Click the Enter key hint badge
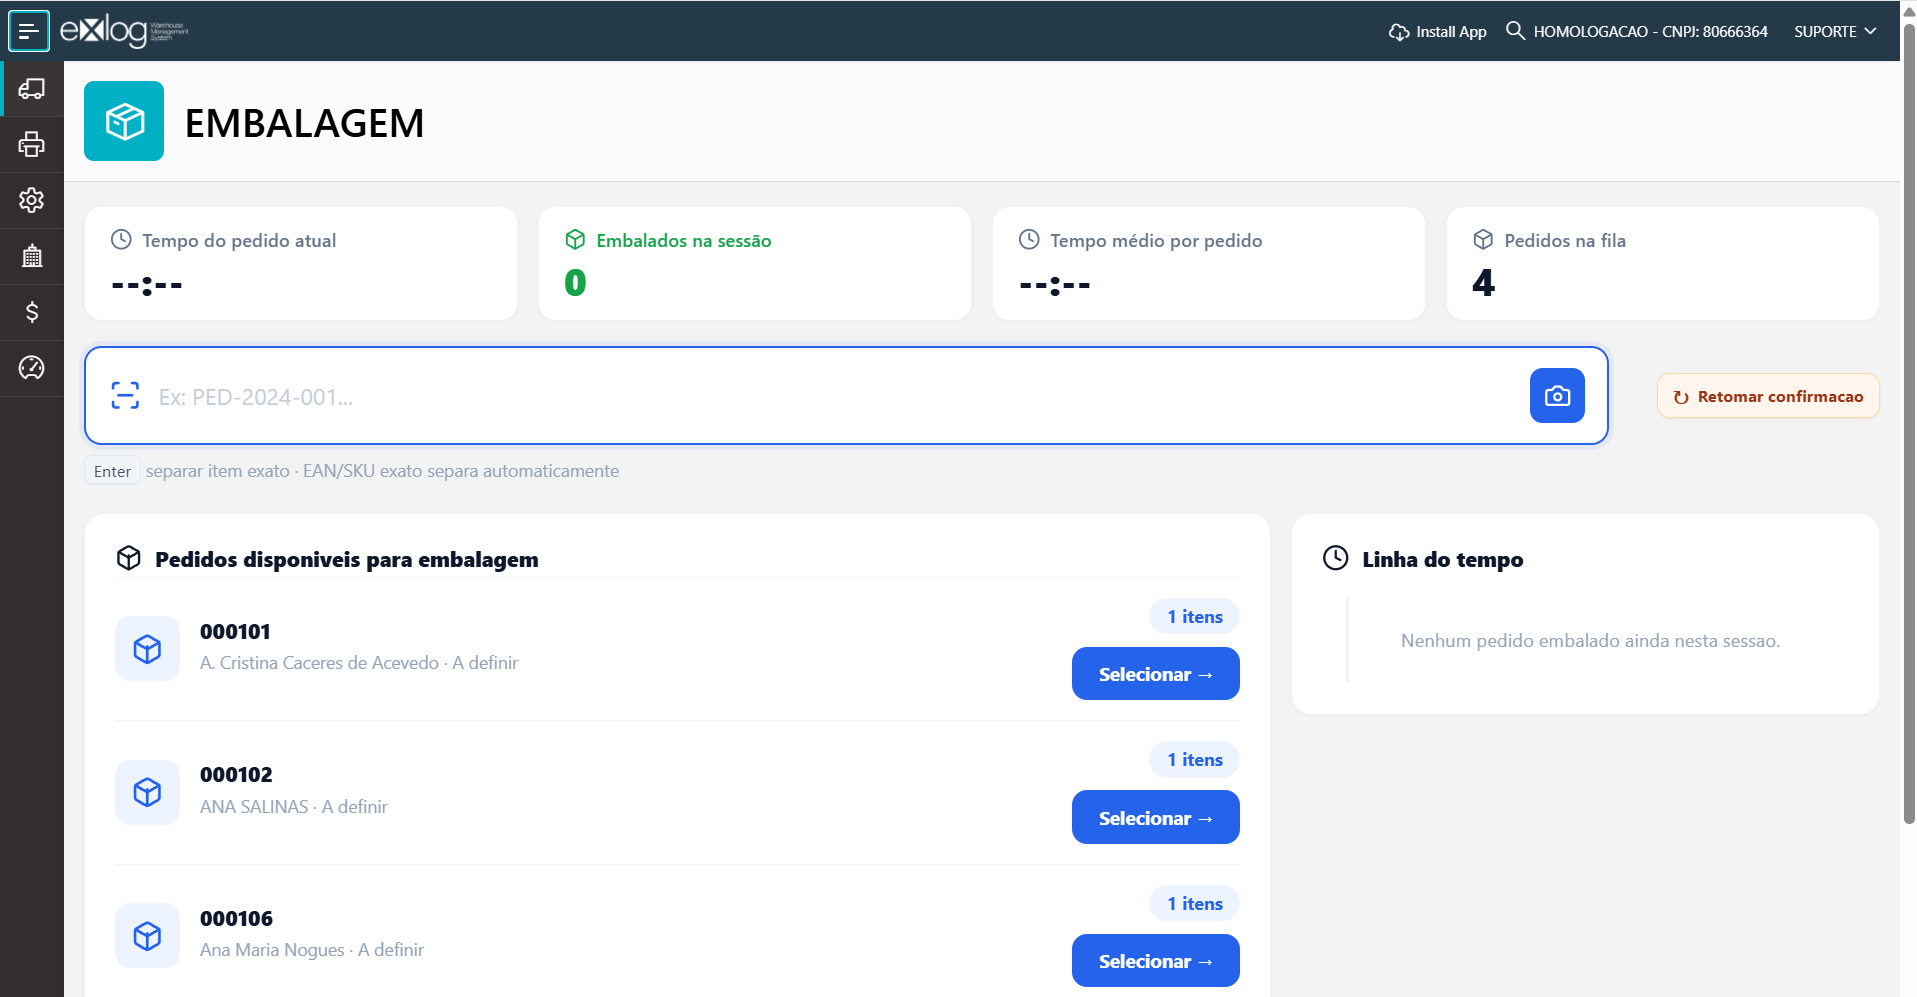The height and width of the screenshot is (997, 1917). [x=112, y=471]
